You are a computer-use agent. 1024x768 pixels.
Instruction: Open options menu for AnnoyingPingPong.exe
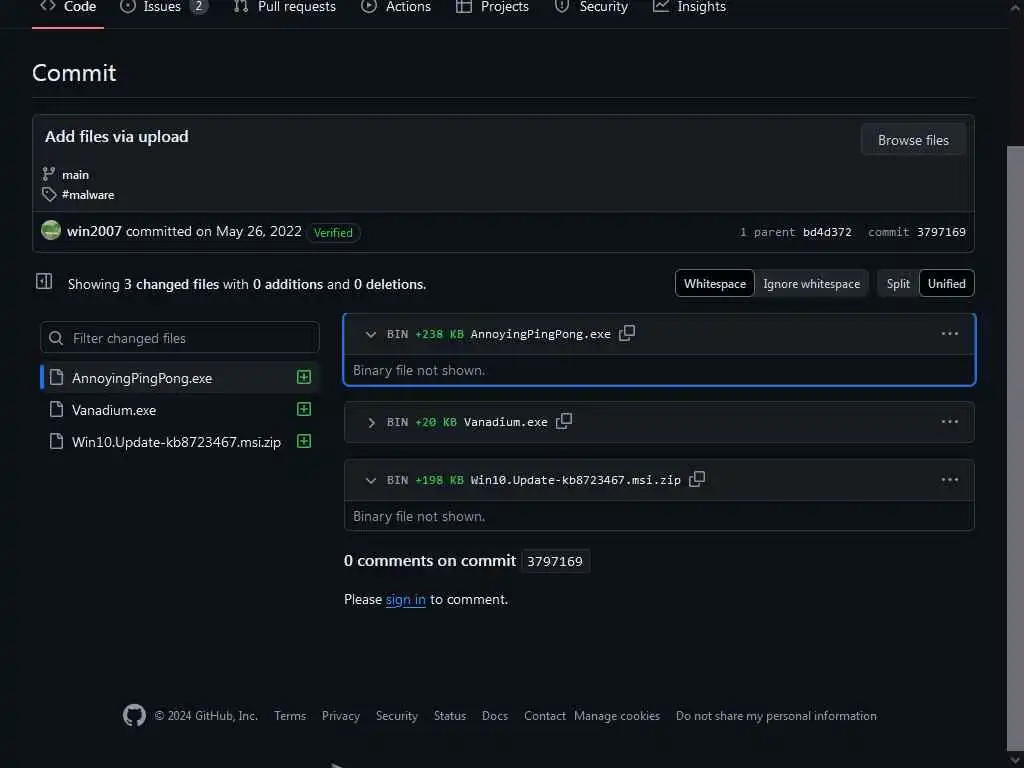pyautogui.click(x=950, y=334)
